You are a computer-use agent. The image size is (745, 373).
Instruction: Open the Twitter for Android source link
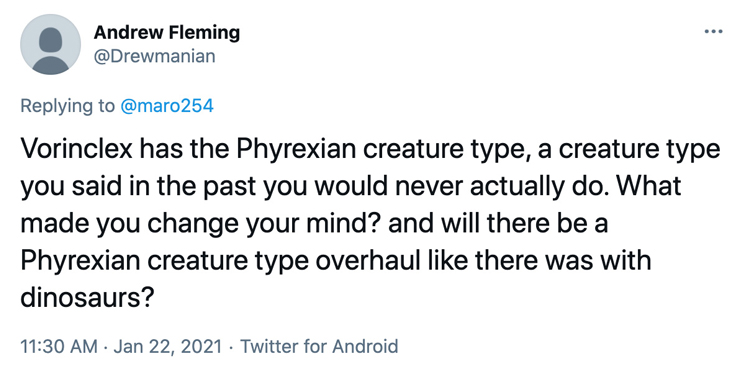click(x=319, y=346)
